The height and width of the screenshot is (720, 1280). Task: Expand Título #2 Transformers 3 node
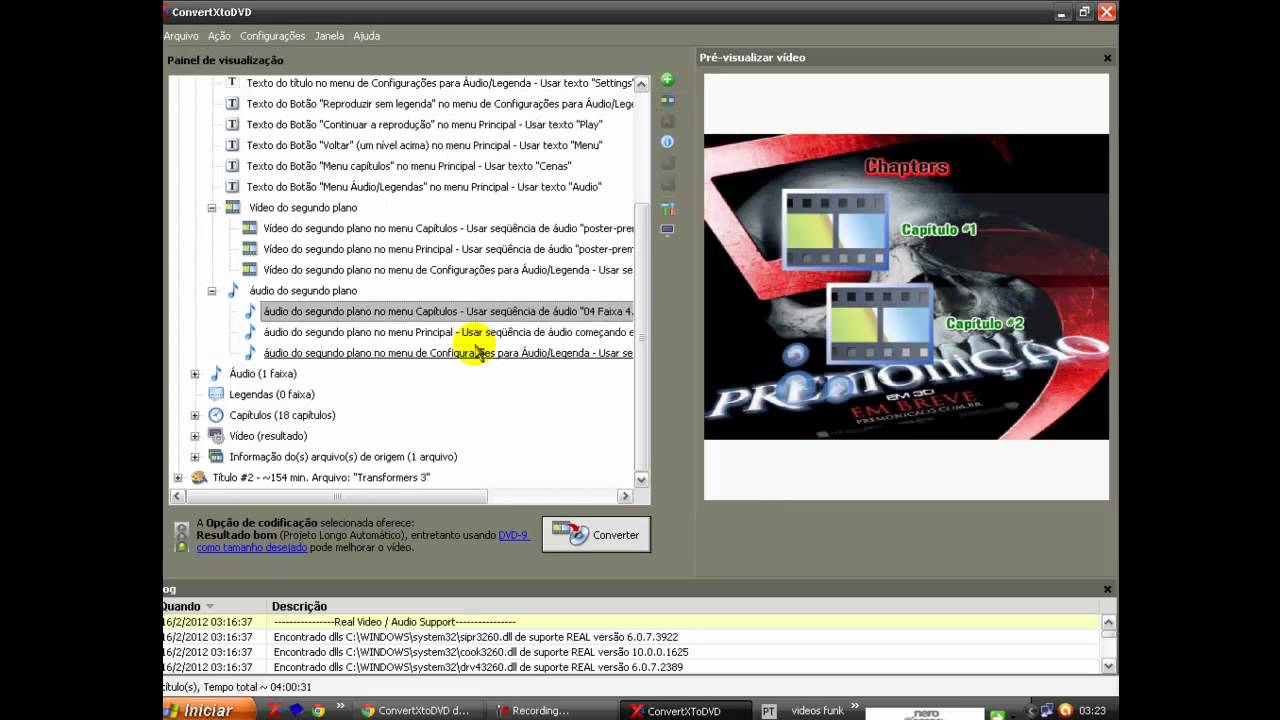[x=178, y=478]
